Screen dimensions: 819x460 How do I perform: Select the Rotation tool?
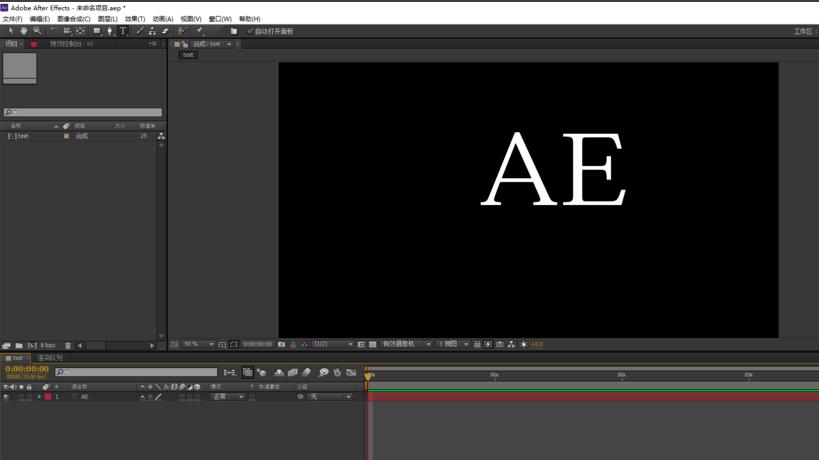pyautogui.click(x=53, y=31)
